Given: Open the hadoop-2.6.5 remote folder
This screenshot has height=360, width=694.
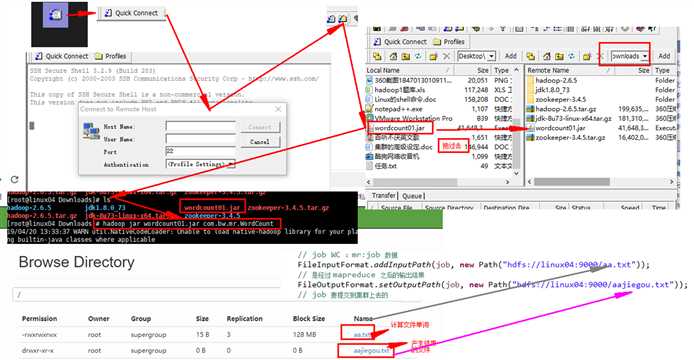Looking at the screenshot, I should pos(556,80).
